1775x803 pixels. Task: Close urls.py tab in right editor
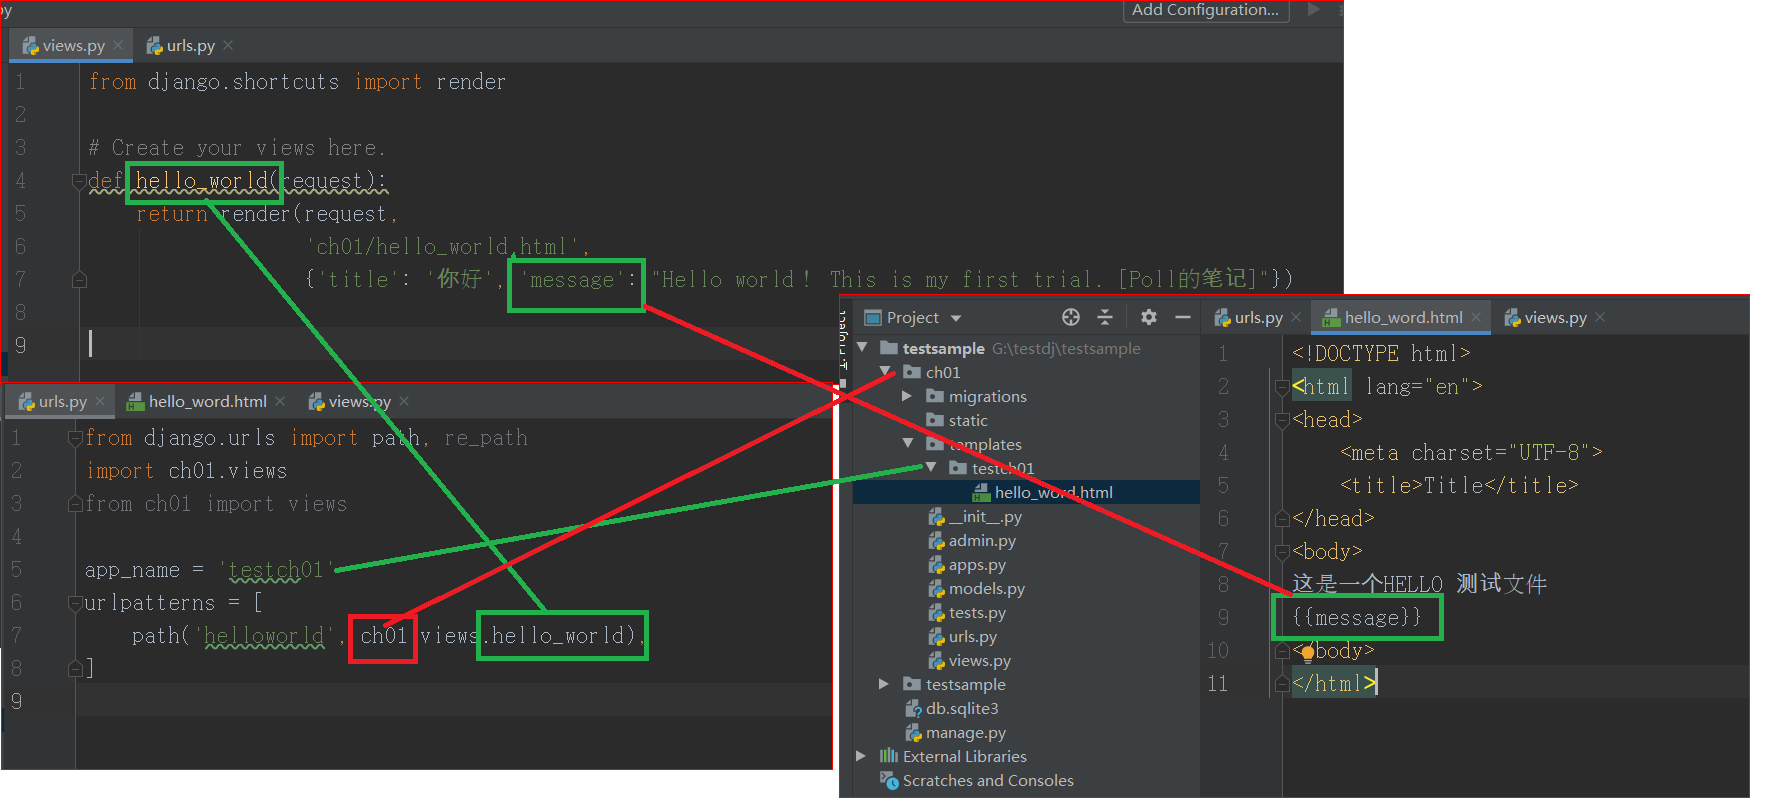[1296, 317]
